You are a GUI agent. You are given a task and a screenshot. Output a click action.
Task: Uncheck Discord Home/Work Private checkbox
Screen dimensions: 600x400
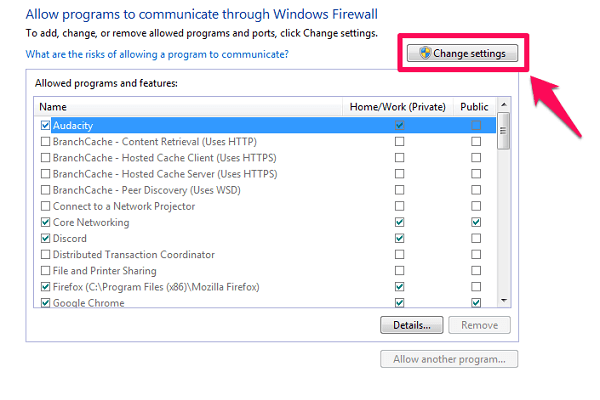coord(399,238)
